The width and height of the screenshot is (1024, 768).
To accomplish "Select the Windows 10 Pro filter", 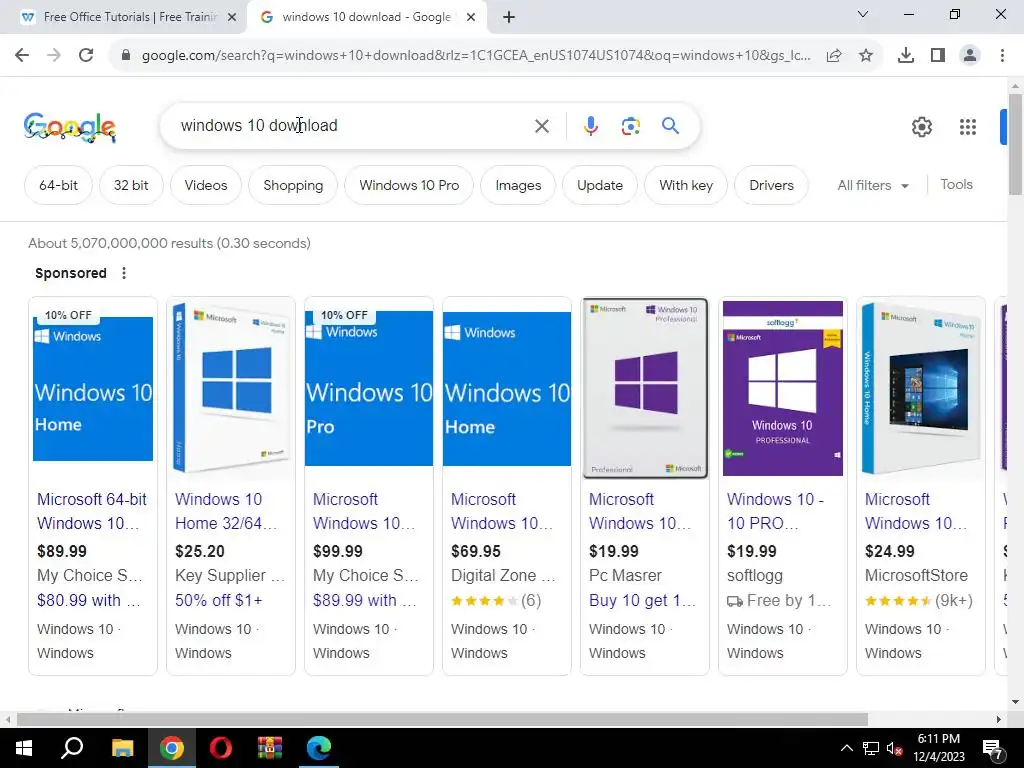I will (x=409, y=185).
